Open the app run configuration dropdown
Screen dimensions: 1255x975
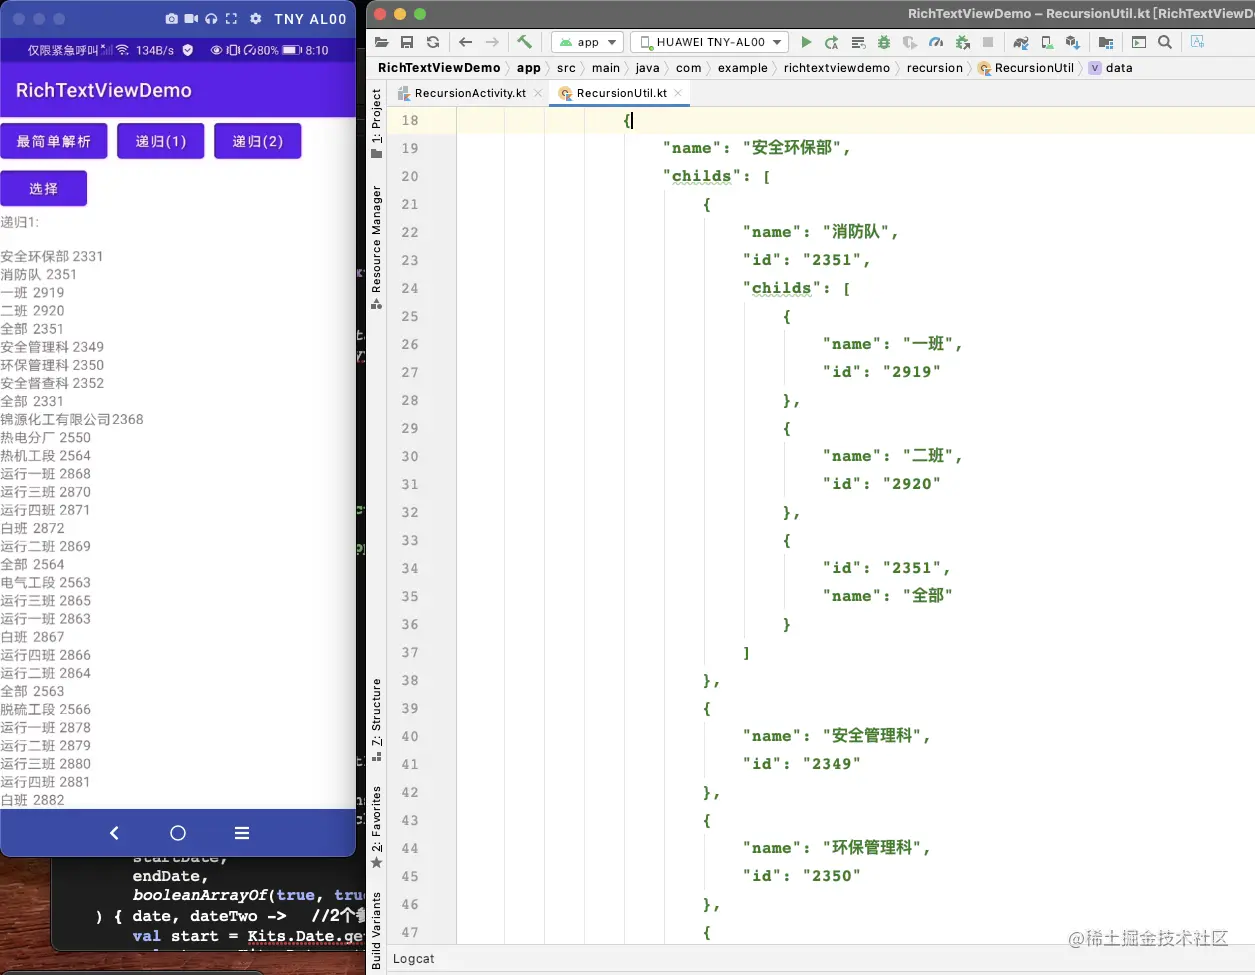(587, 42)
